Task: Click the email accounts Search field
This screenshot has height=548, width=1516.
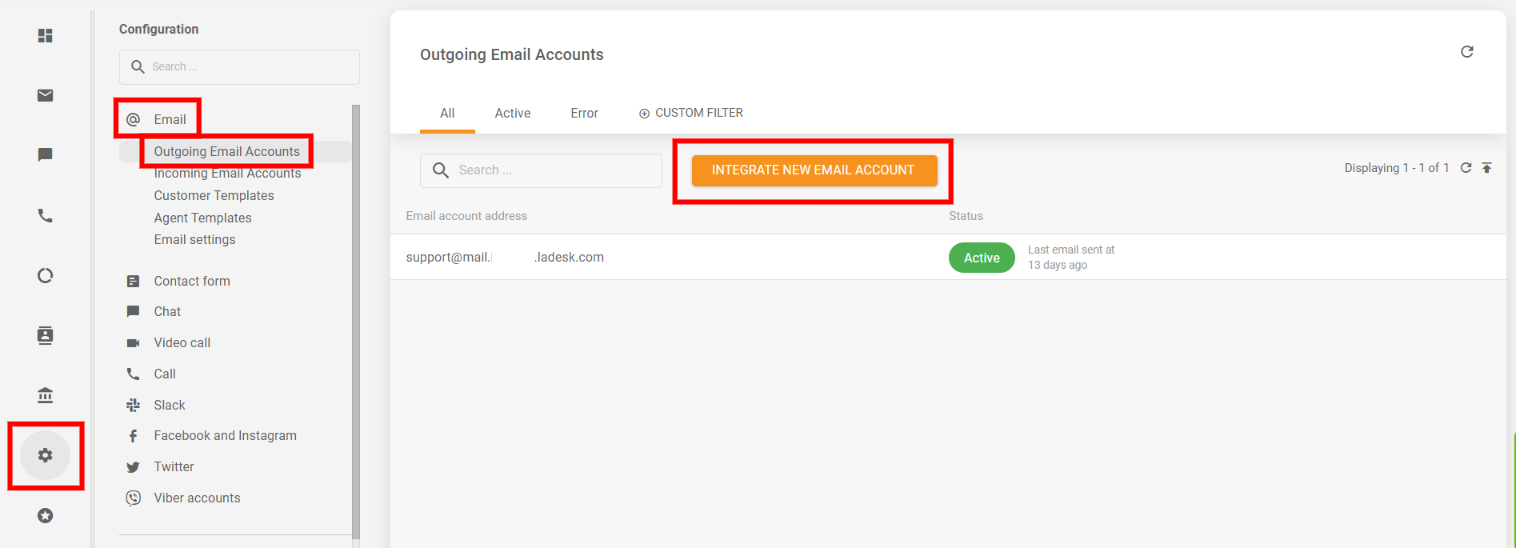Action: point(541,170)
